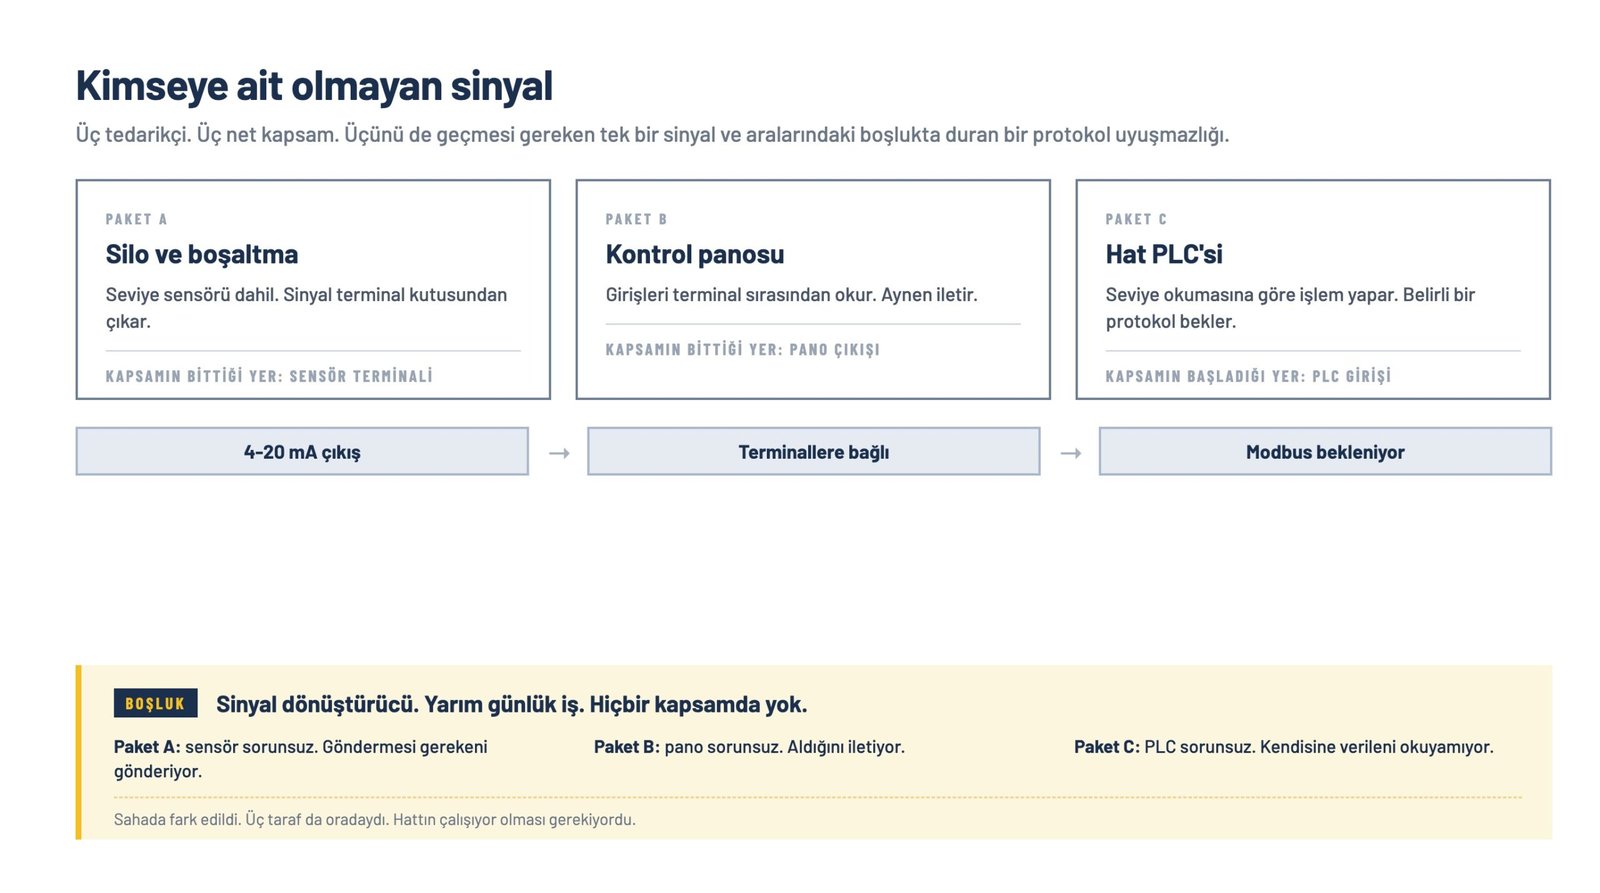
Task: Click the heading "Kimseye ait olmayan sinyal"
Action: (x=314, y=86)
